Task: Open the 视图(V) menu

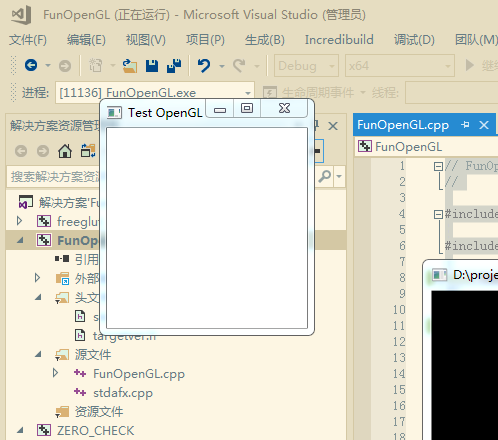Action: coord(146,40)
